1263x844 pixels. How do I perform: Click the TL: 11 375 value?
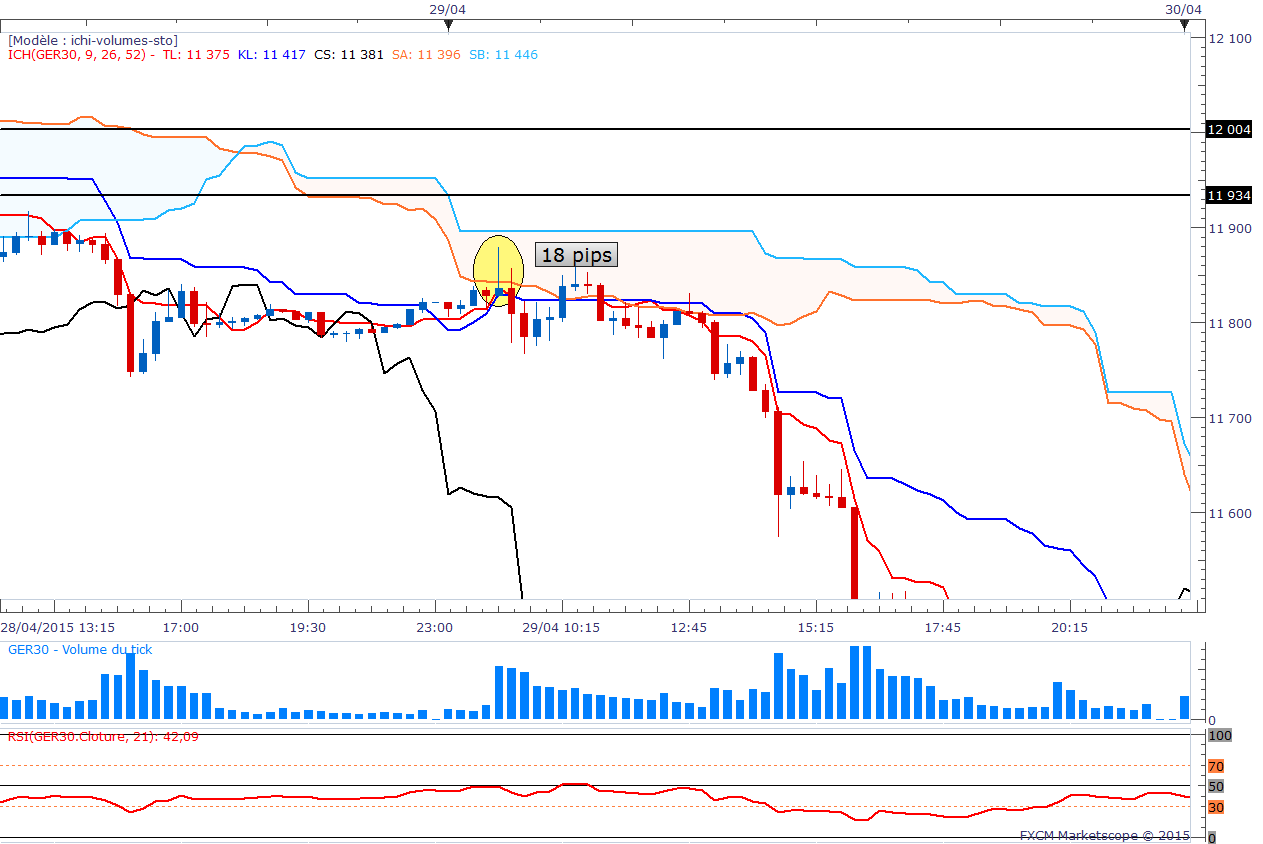195,54
